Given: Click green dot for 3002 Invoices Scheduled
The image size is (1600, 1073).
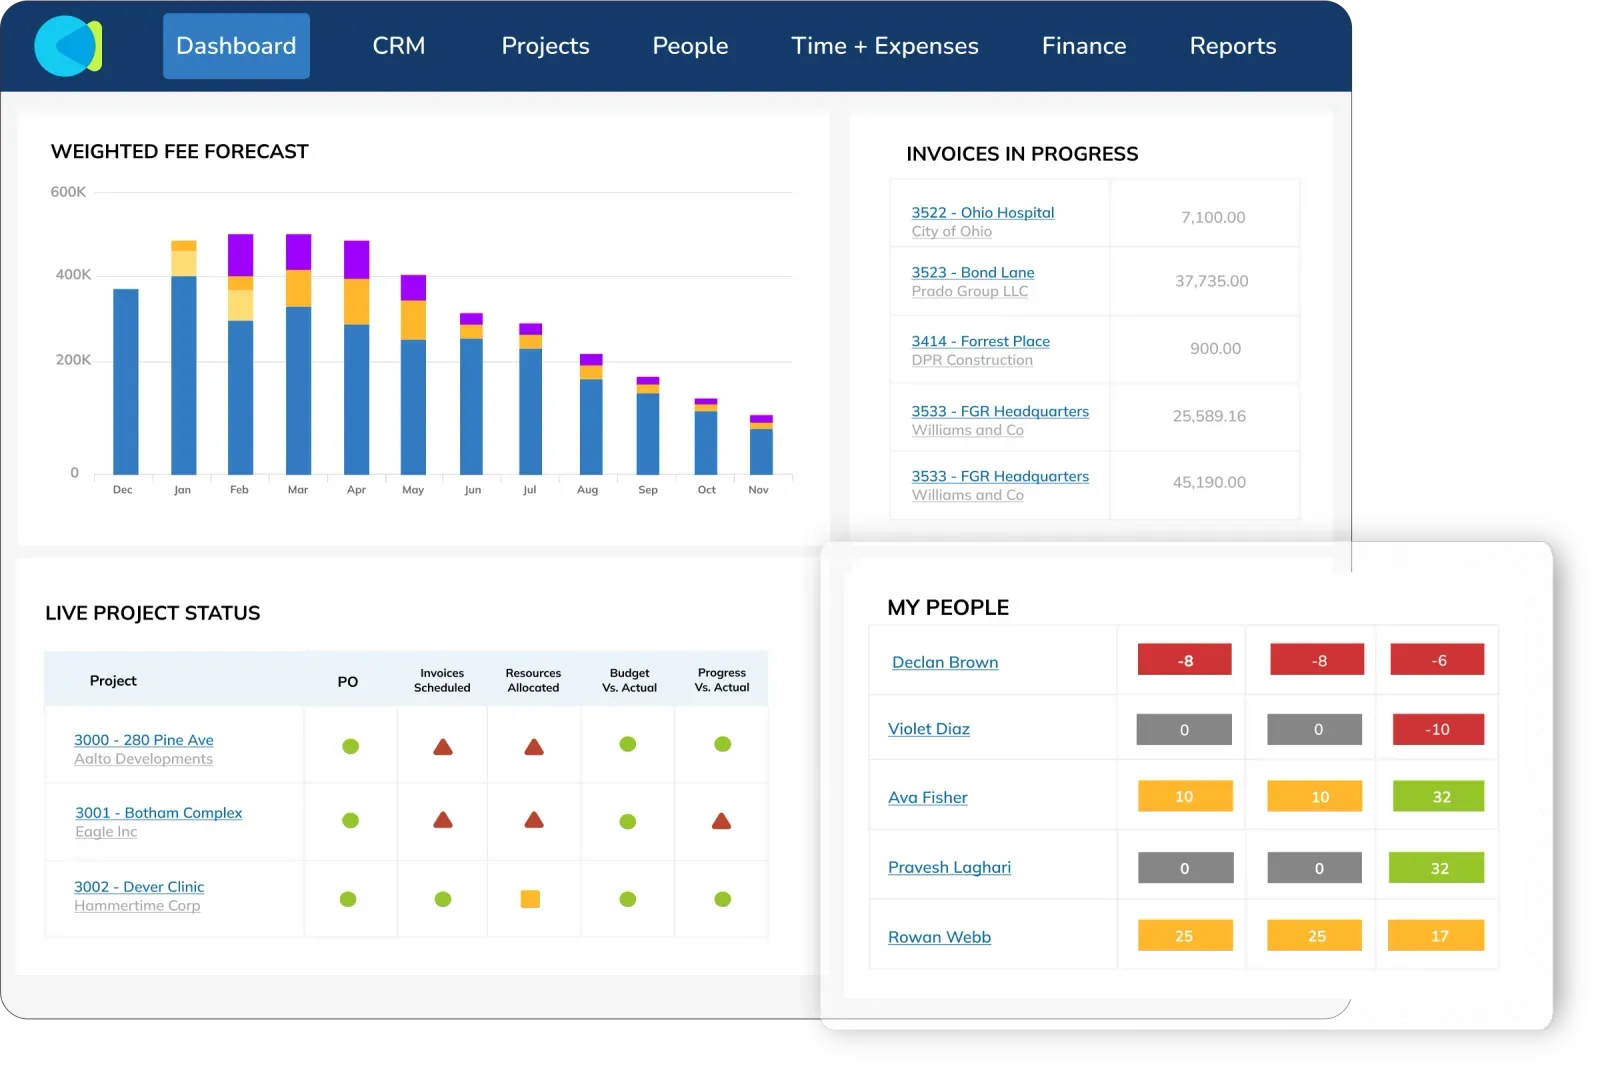Looking at the screenshot, I should (443, 899).
